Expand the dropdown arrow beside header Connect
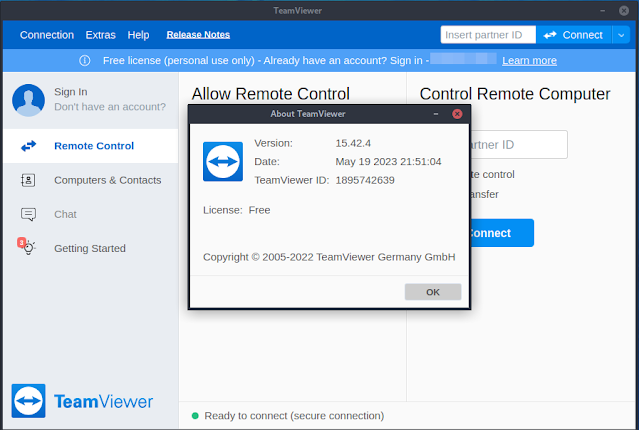This screenshot has height=430, width=639. tap(621, 35)
